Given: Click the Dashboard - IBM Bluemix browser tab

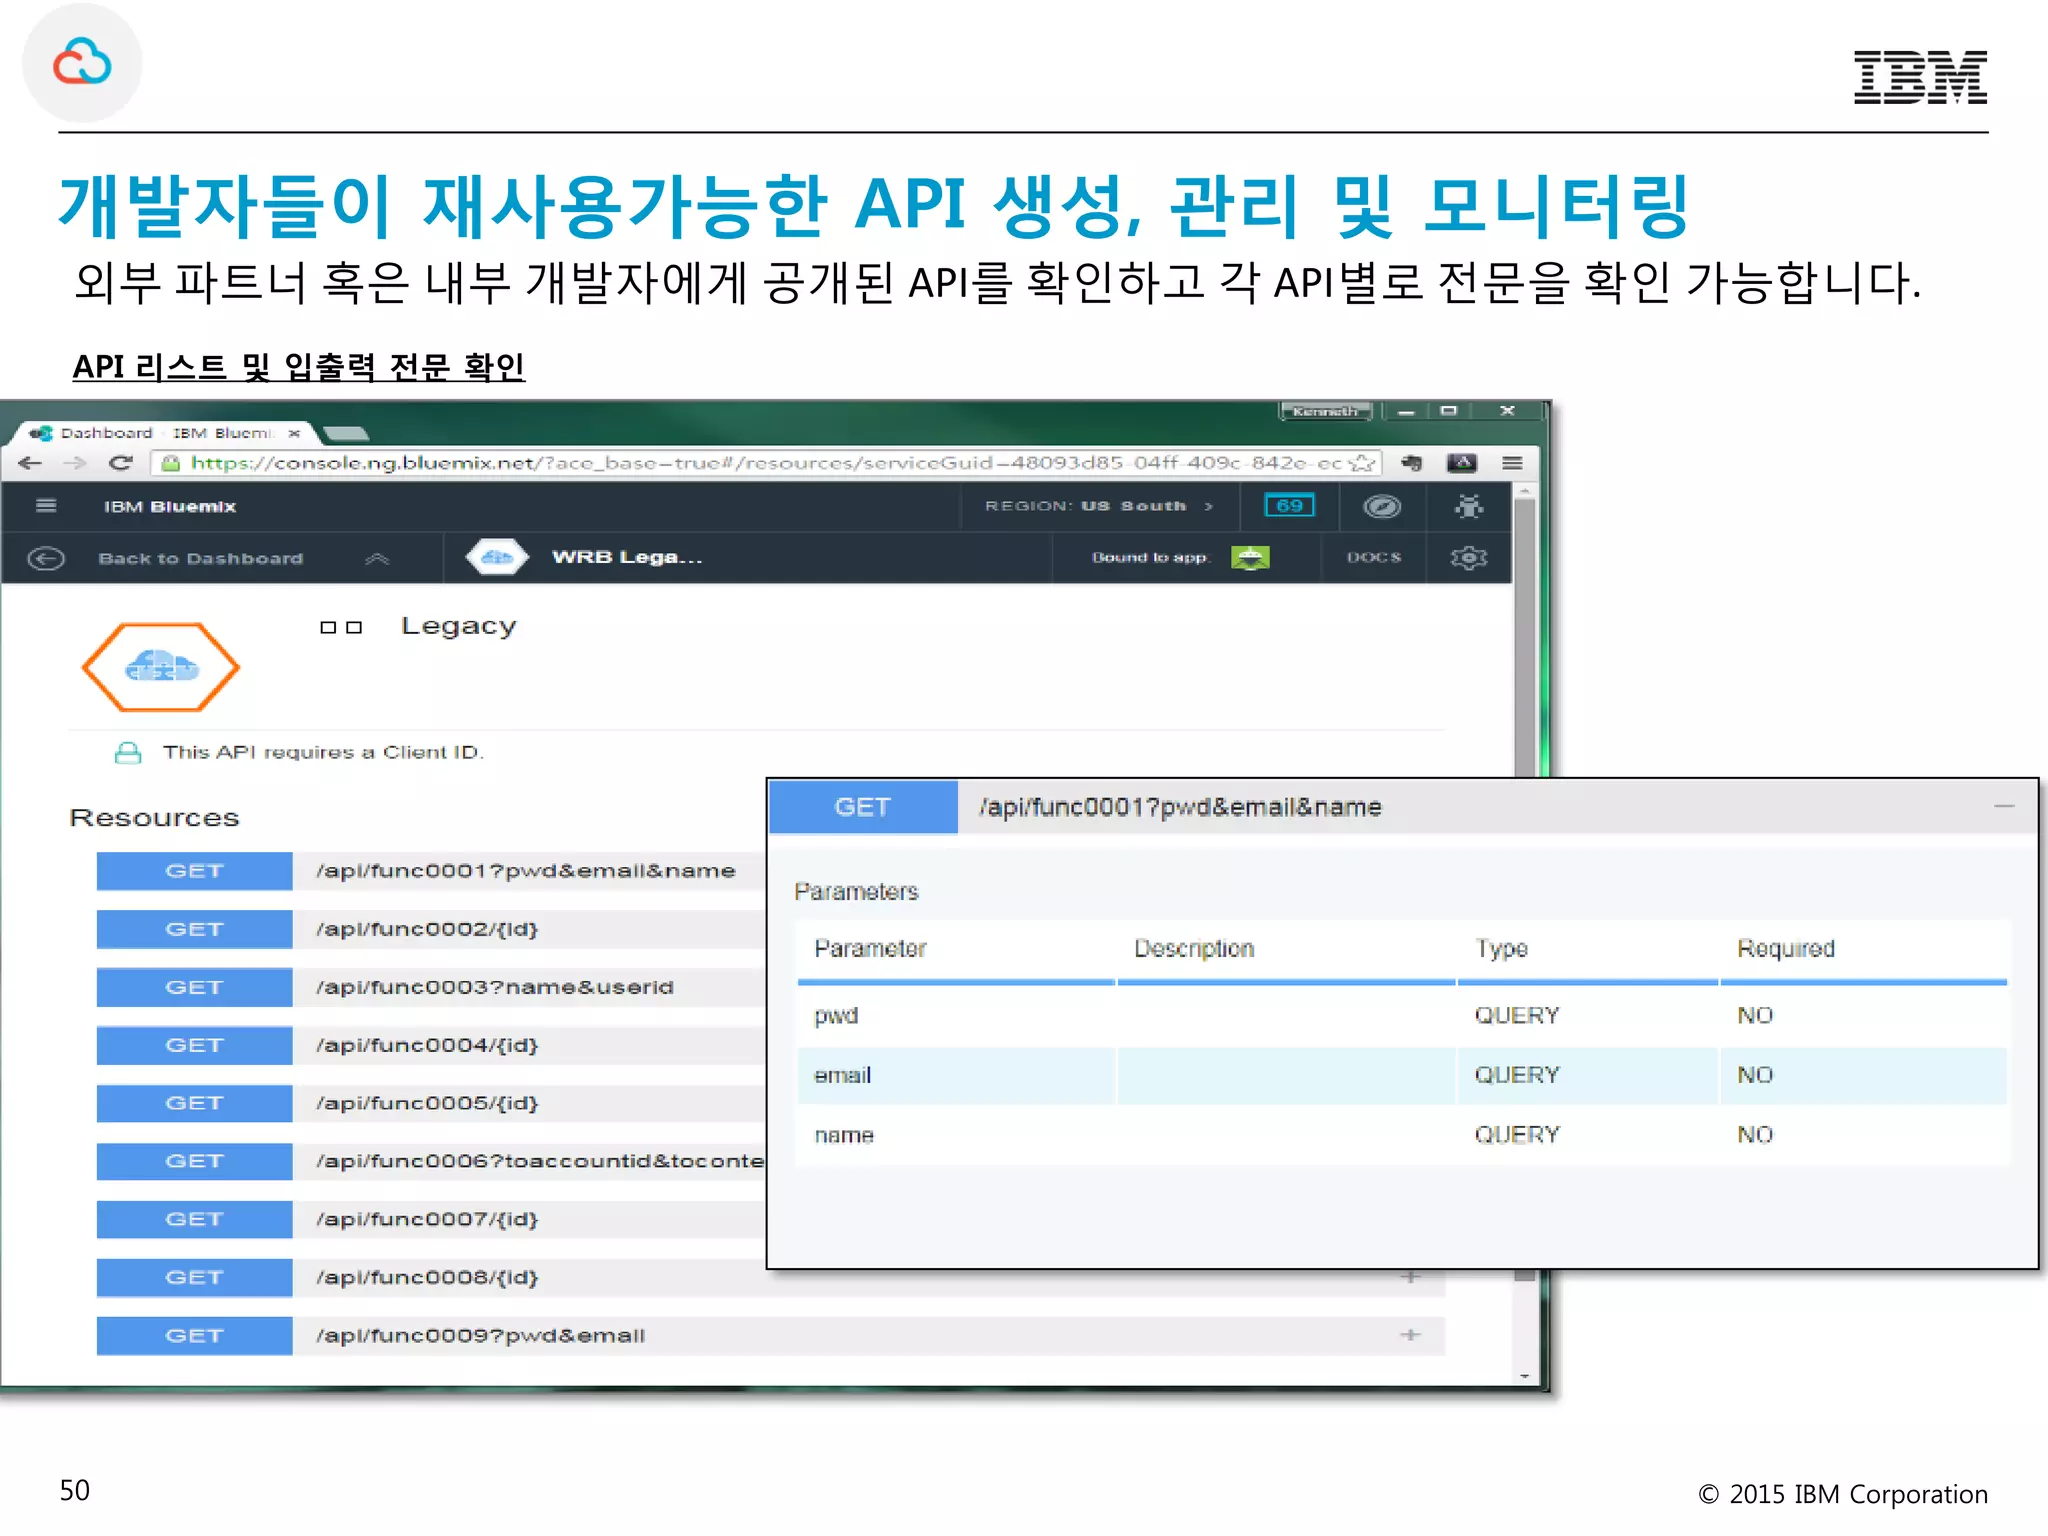Looking at the screenshot, I should 165,433.
